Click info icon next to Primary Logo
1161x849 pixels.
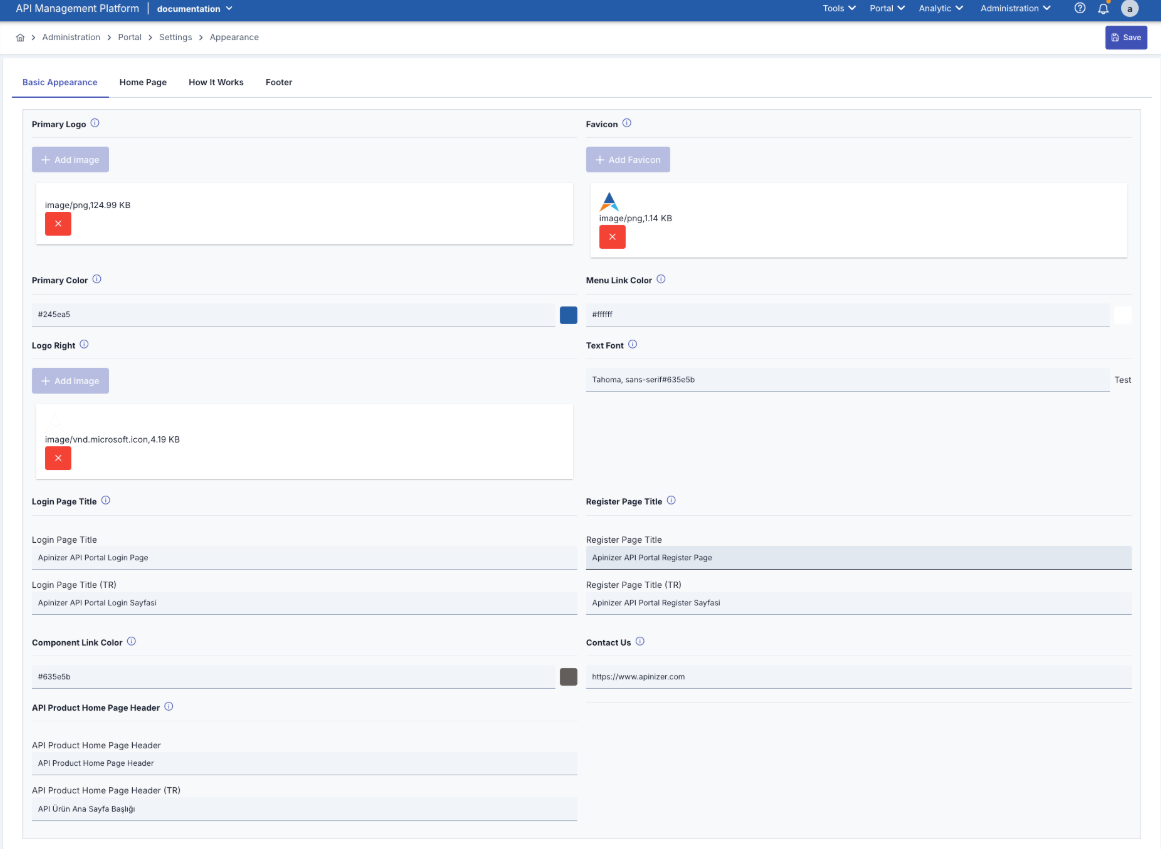(x=95, y=123)
